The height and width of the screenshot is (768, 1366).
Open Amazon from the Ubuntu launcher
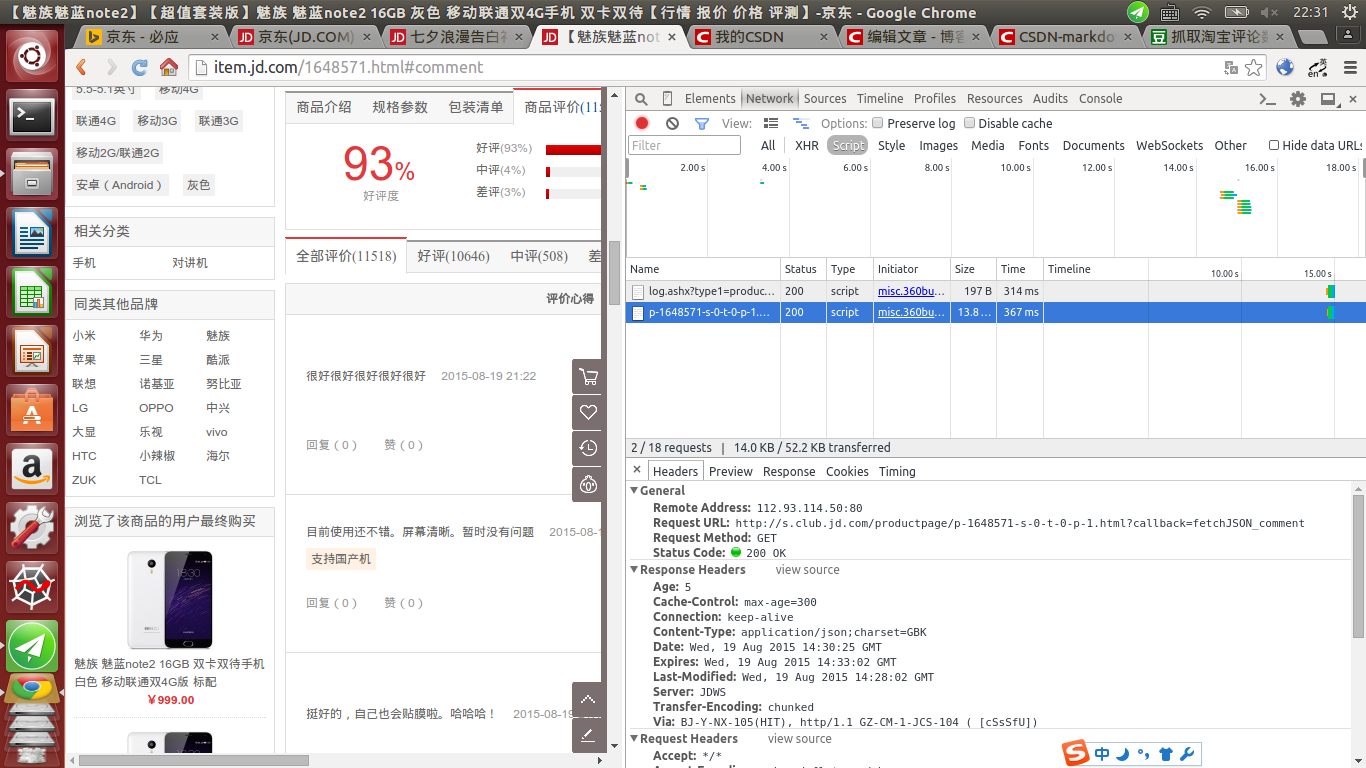coord(32,469)
